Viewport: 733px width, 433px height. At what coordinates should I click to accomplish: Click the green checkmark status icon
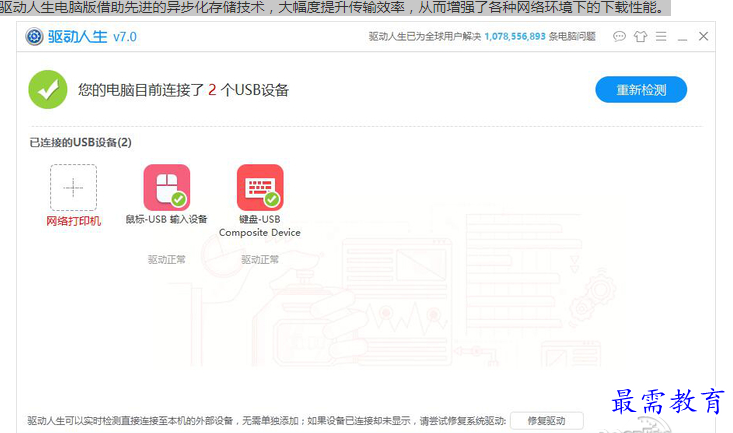tap(48, 89)
